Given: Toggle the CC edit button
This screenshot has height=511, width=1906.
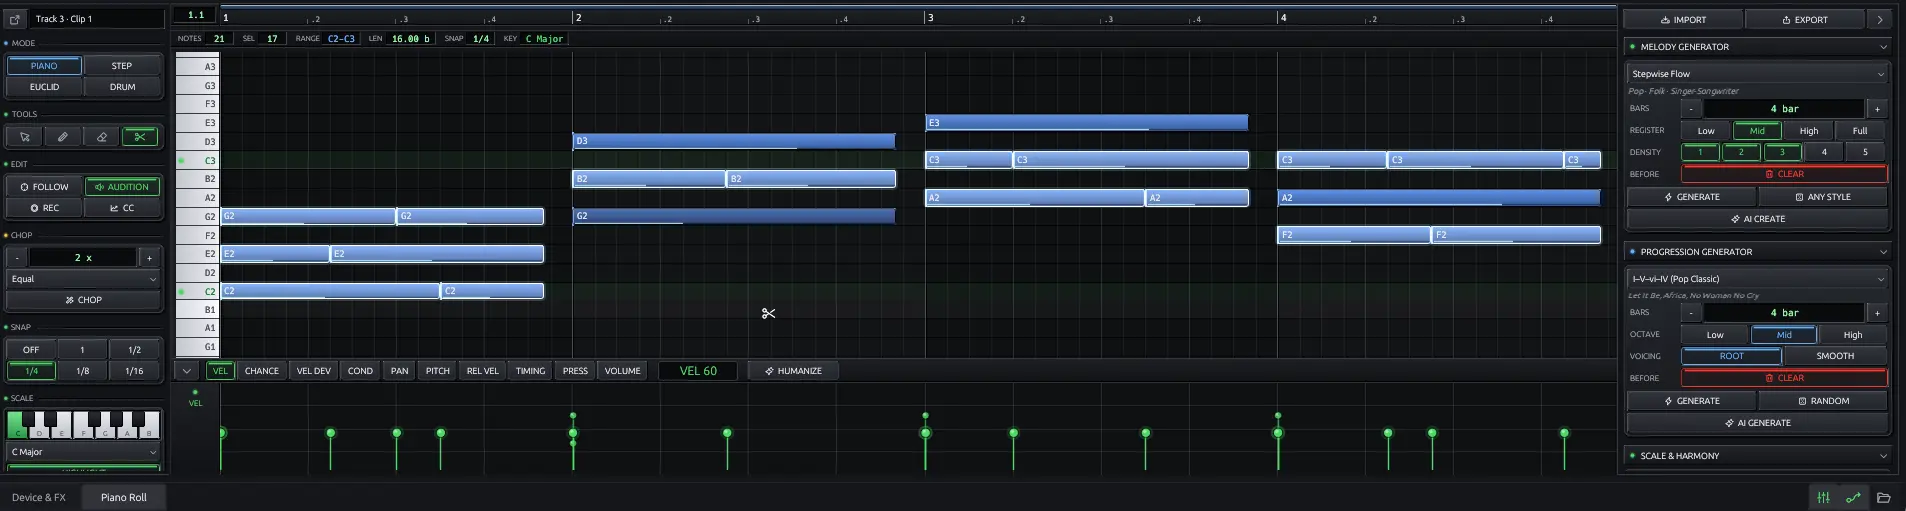Looking at the screenshot, I should [122, 208].
